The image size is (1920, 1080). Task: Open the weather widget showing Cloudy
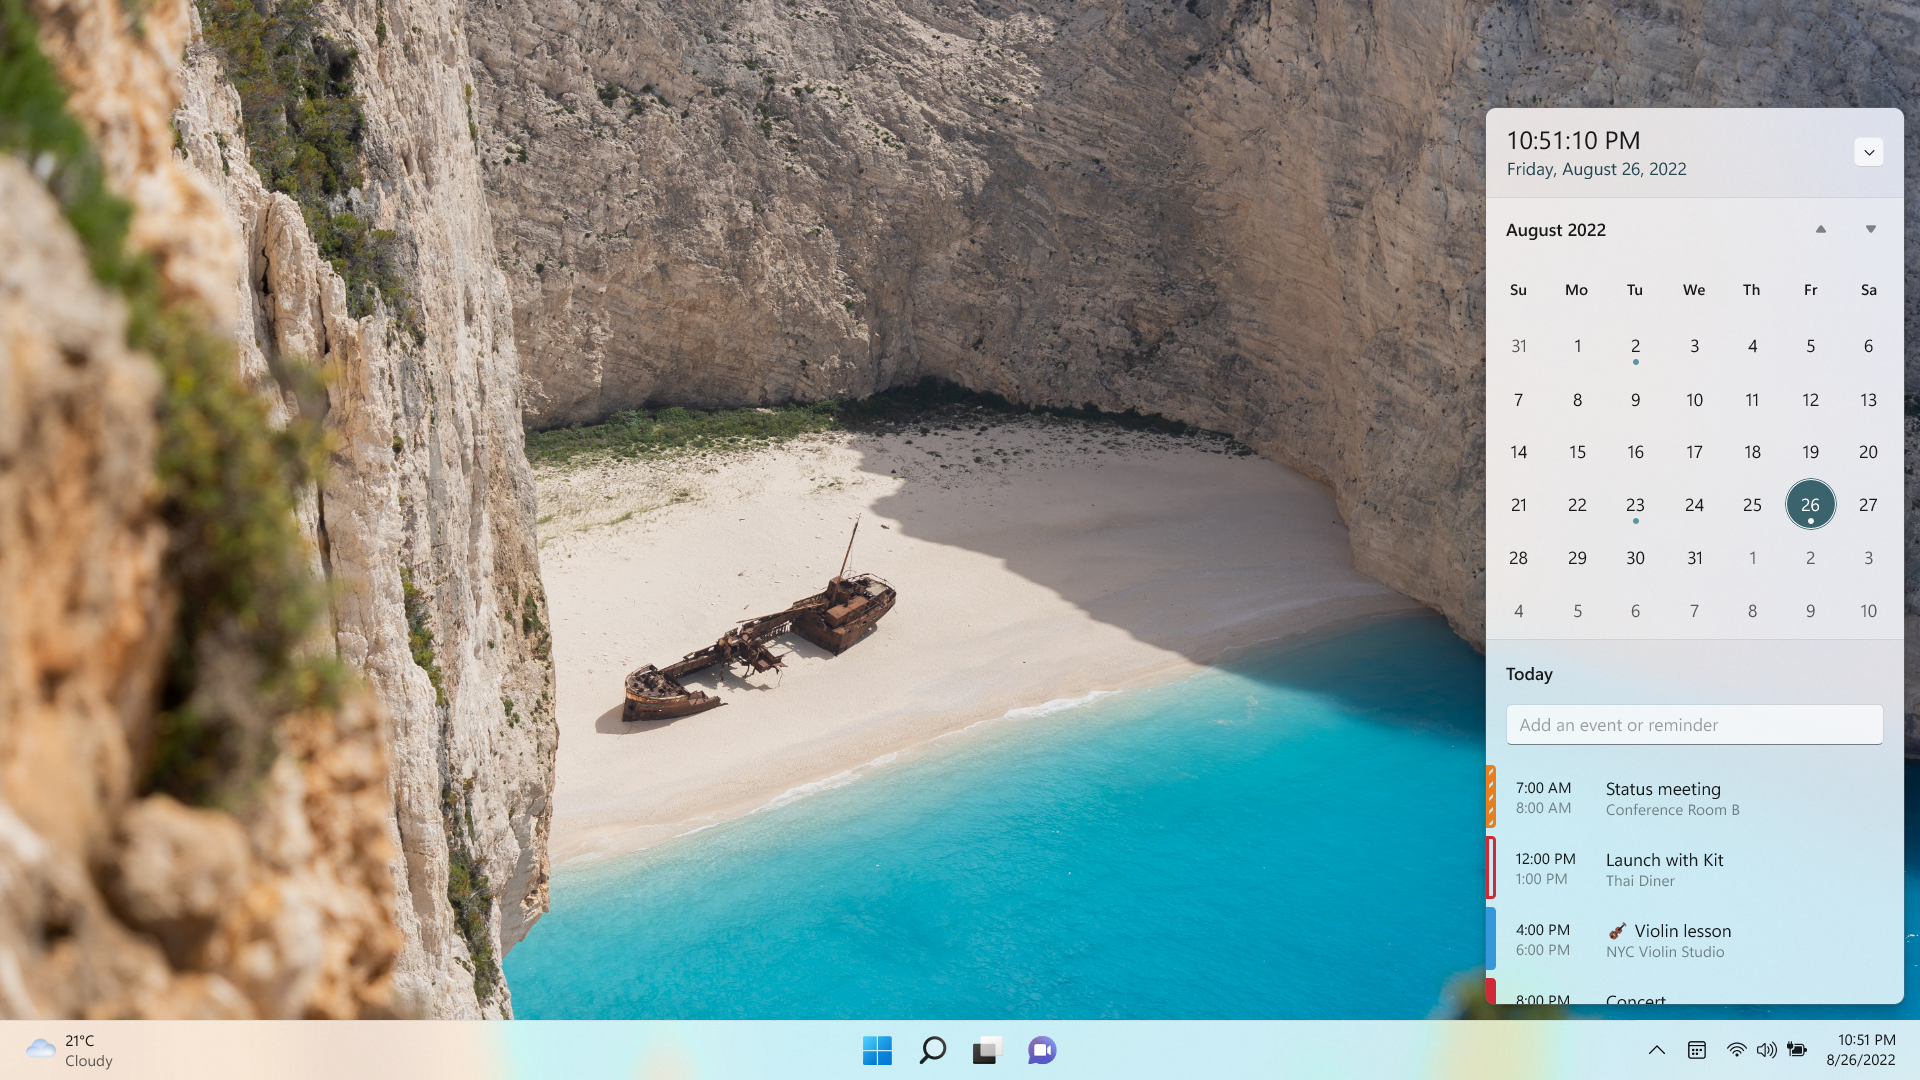(70, 1050)
